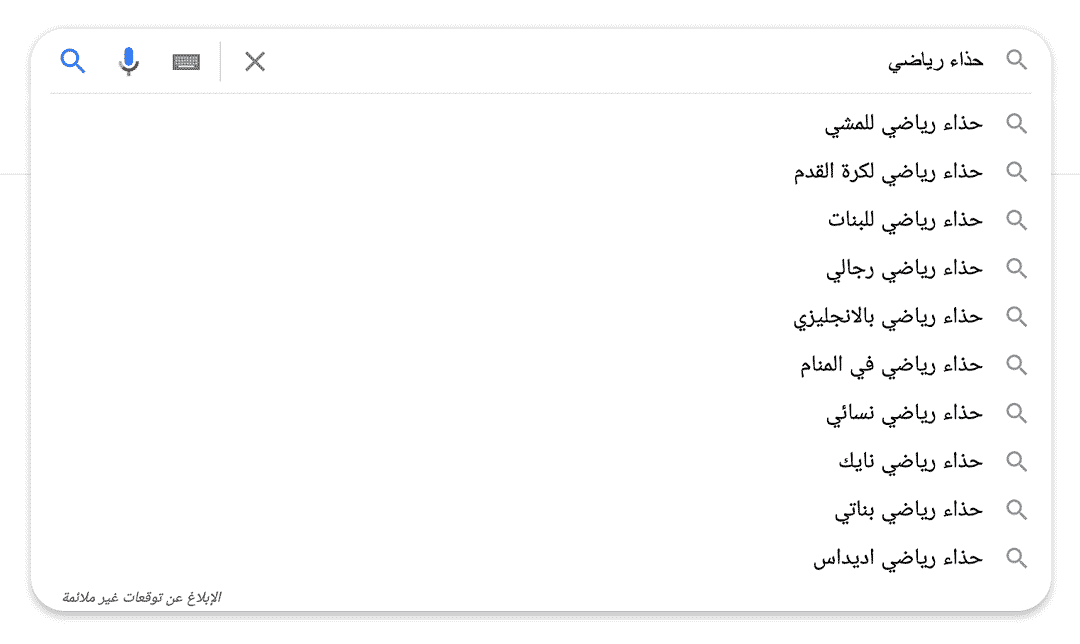Click the magnifier icon next to "حذاء رياضي للبنات"
Image resolution: width=1080 pixels, height=644 pixels.
[x=1017, y=220]
